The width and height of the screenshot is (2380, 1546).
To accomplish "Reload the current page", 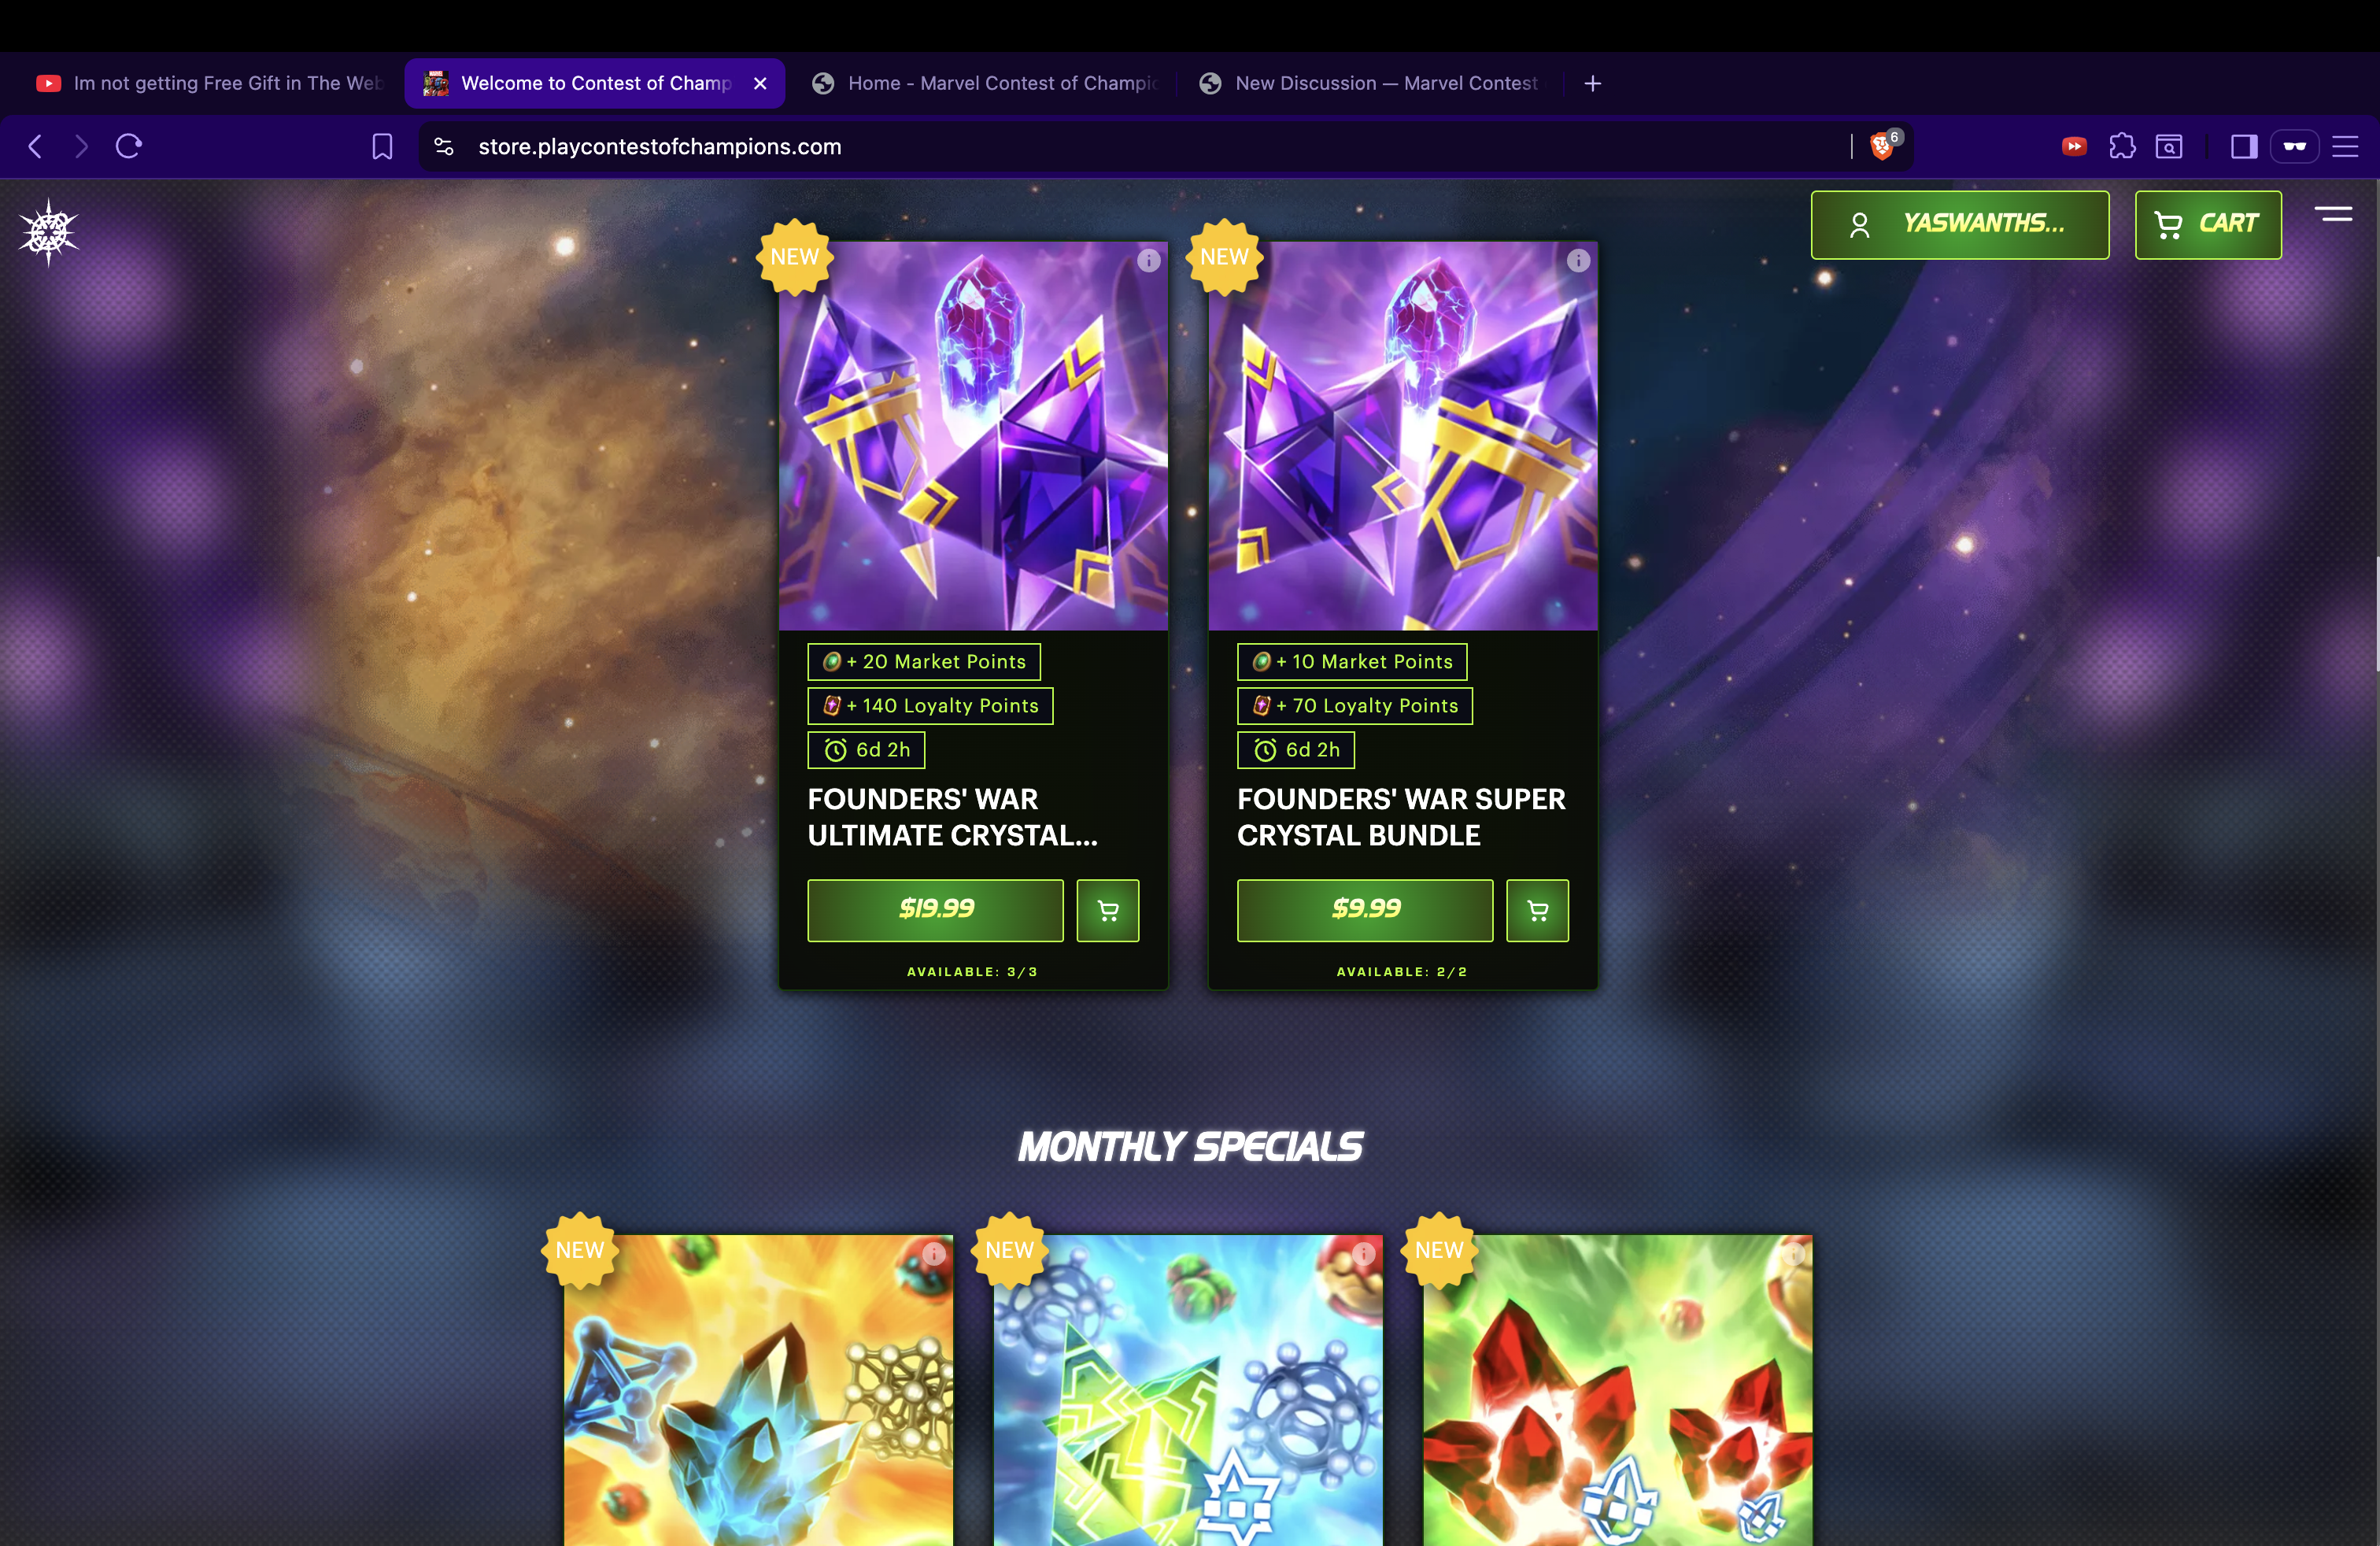I will 129,146.
